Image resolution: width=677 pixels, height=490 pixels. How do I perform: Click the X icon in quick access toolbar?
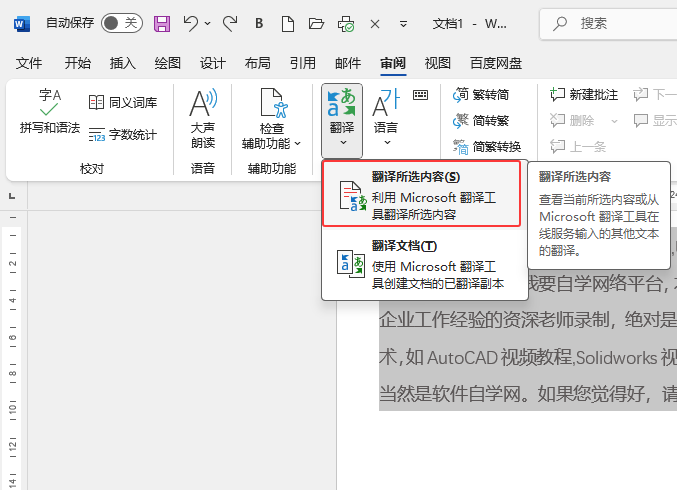(x=375, y=24)
